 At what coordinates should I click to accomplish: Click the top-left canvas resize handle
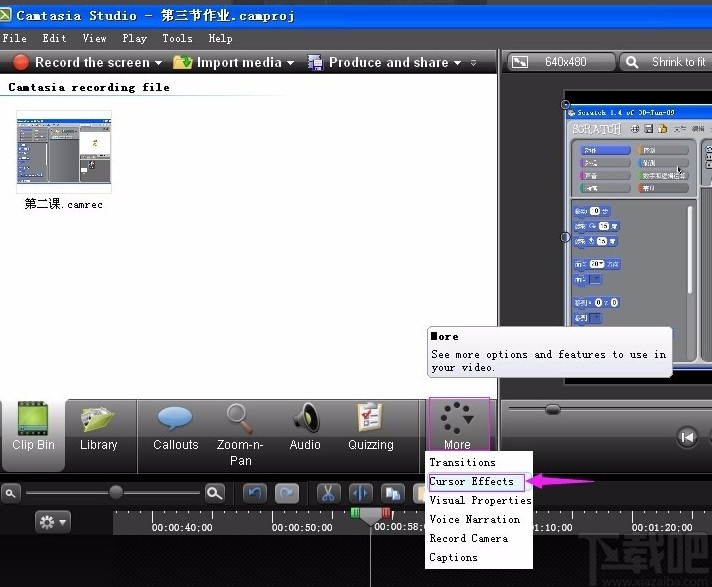click(x=565, y=104)
